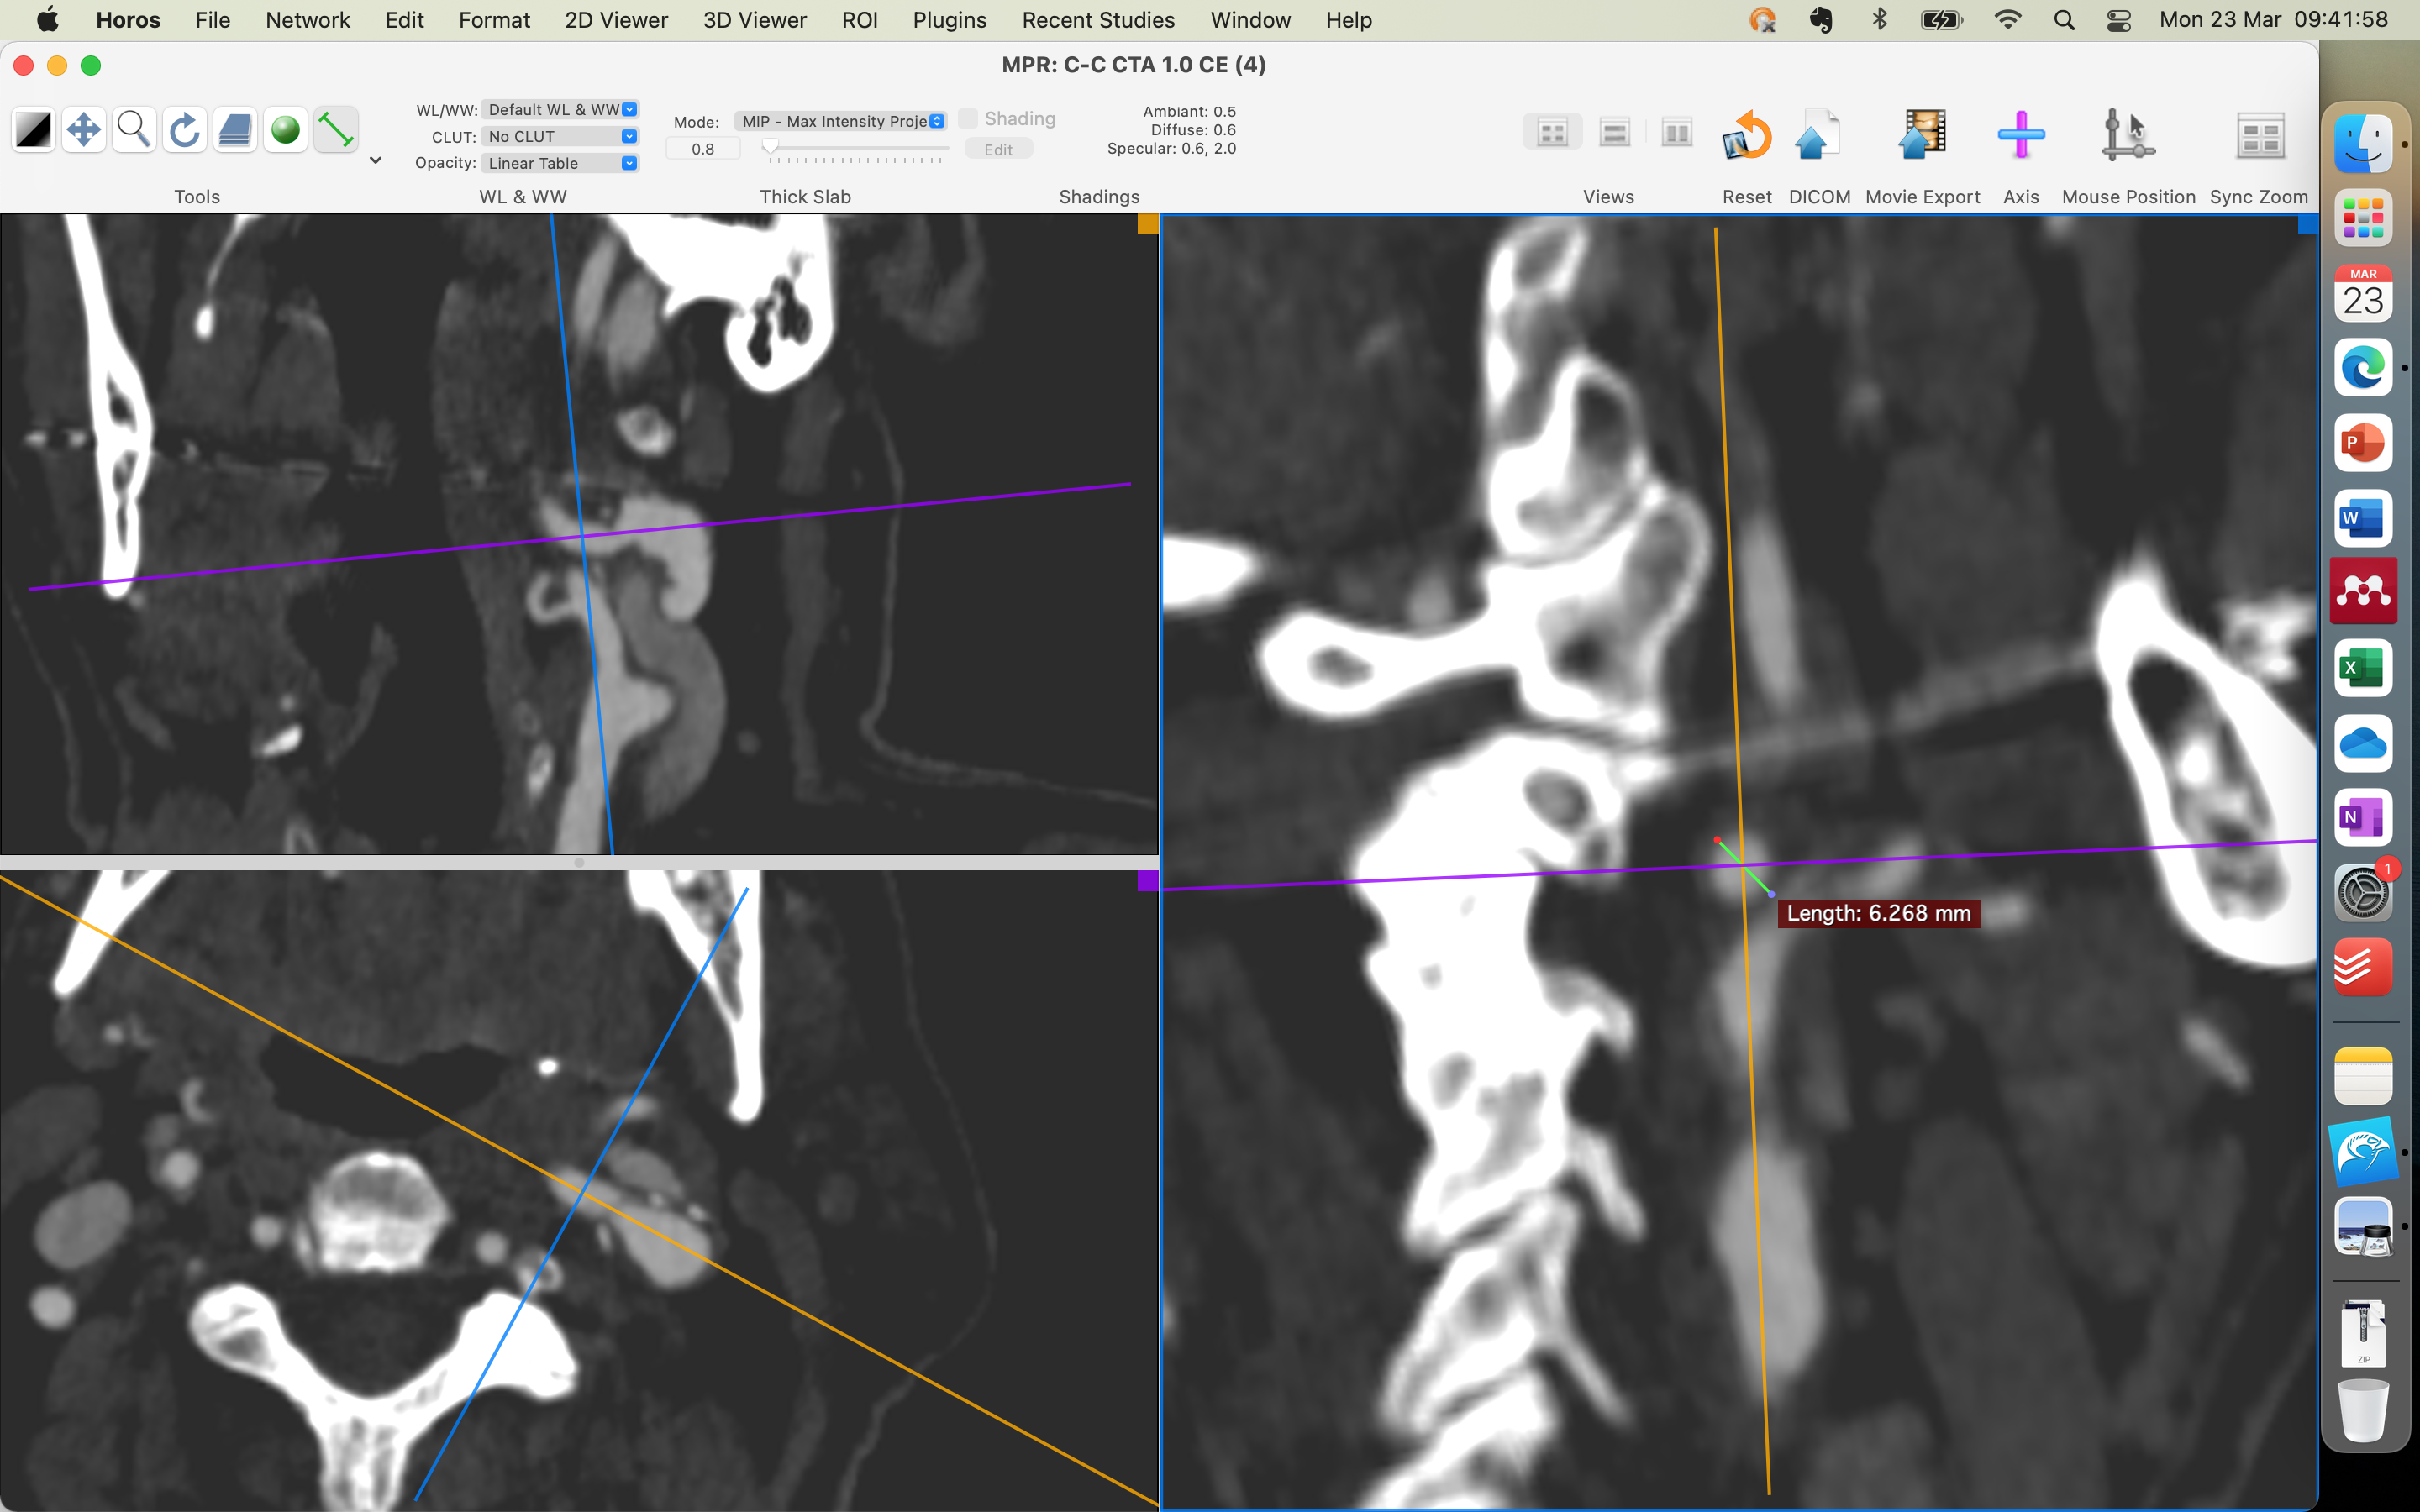Image resolution: width=2420 pixels, height=1512 pixels.
Task: Click the Movie Export icon
Action: point(1922,136)
